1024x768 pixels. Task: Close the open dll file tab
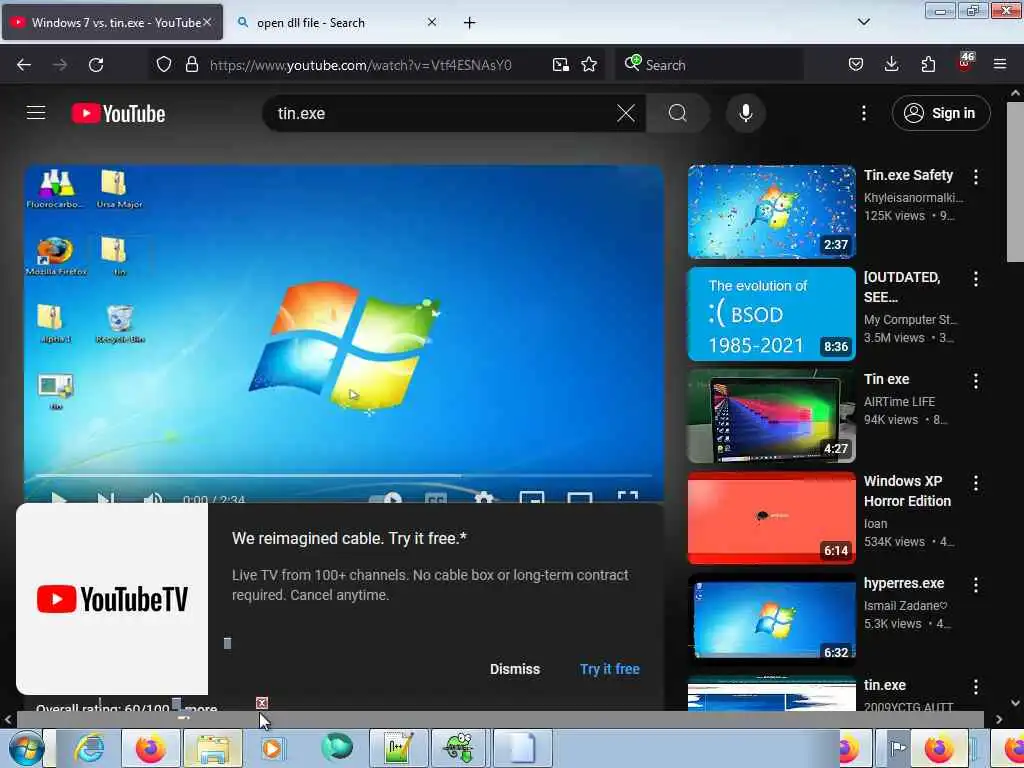pos(432,22)
